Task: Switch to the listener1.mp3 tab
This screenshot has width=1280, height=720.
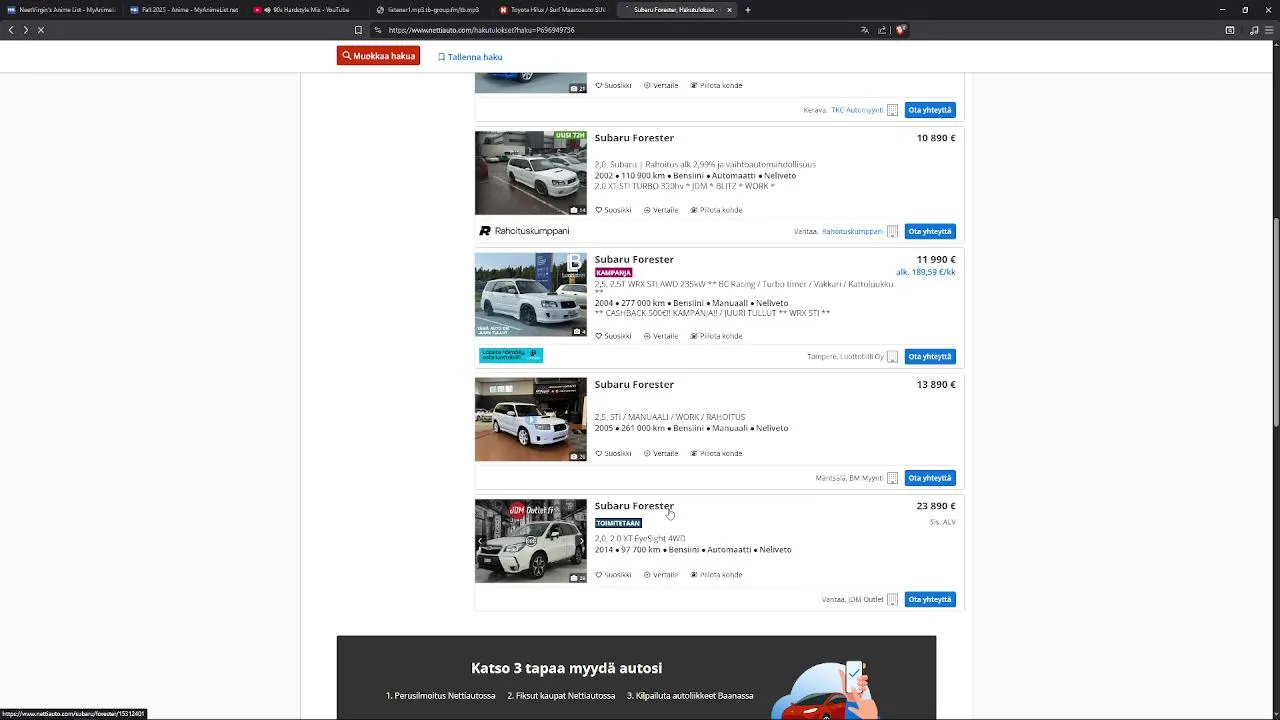Action: pyautogui.click(x=430, y=10)
